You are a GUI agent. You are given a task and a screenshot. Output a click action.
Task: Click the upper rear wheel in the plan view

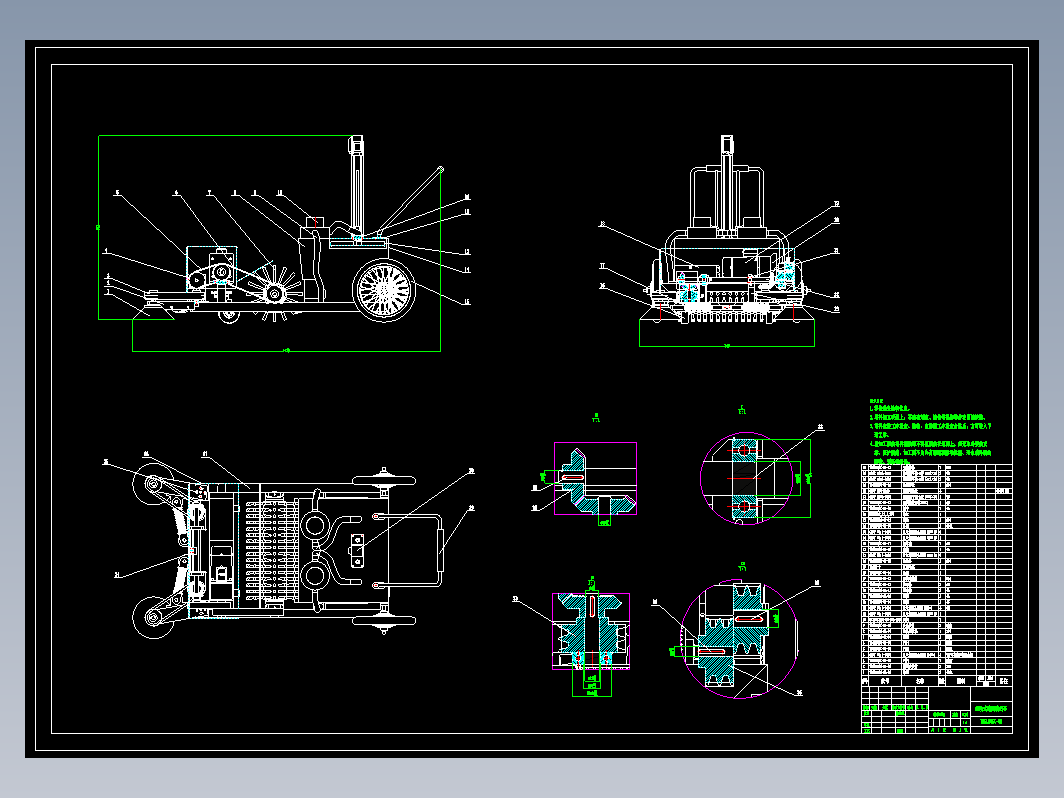tap(383, 480)
